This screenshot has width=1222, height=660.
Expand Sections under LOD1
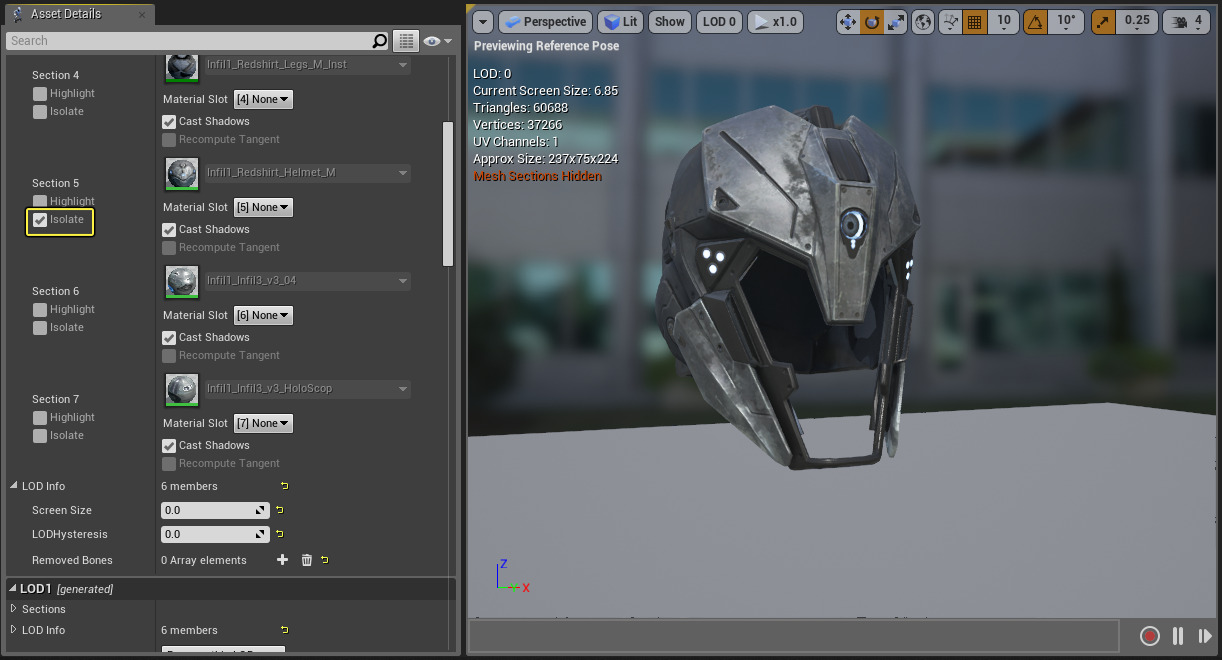[14, 609]
